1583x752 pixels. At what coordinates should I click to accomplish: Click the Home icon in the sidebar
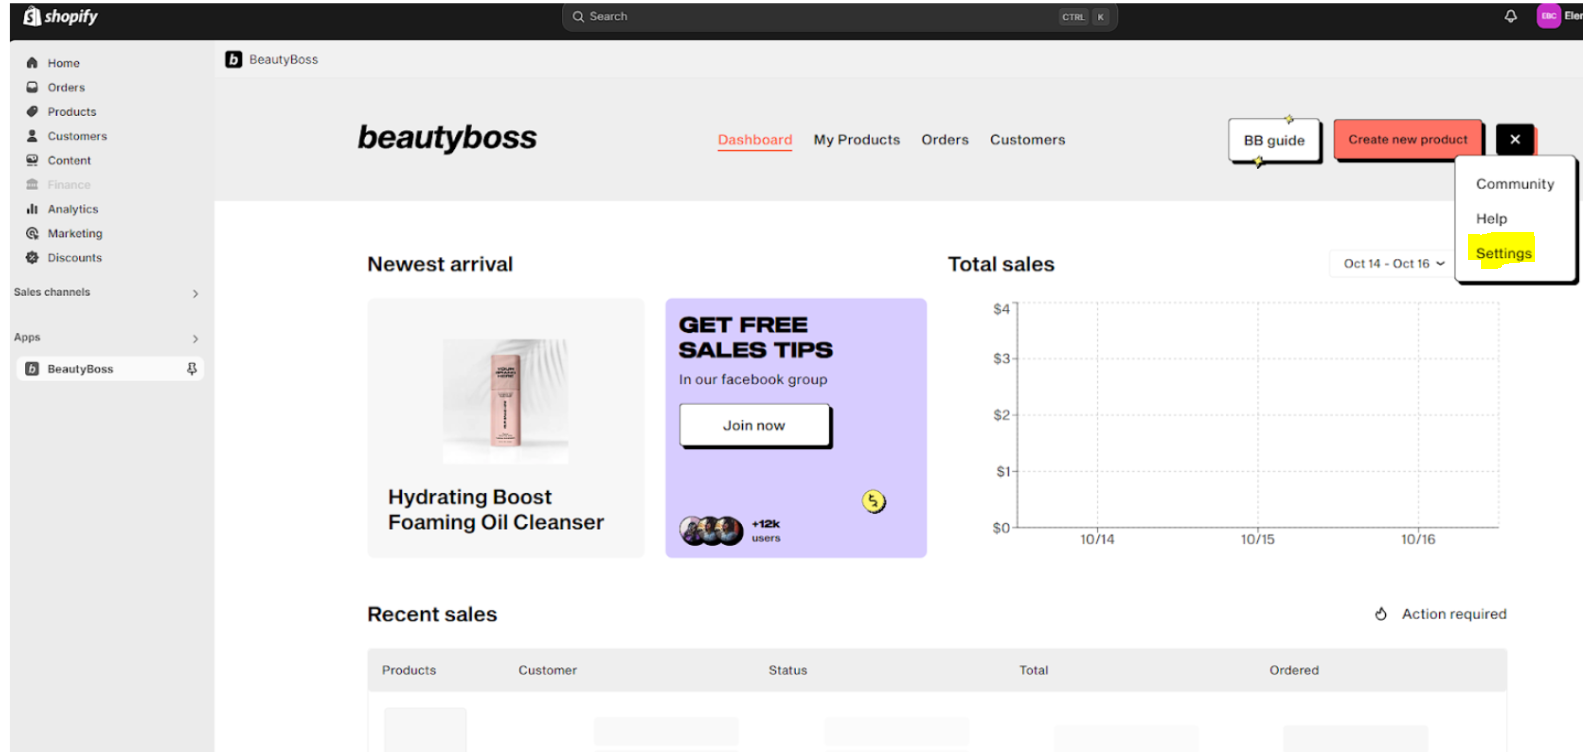pyautogui.click(x=32, y=63)
